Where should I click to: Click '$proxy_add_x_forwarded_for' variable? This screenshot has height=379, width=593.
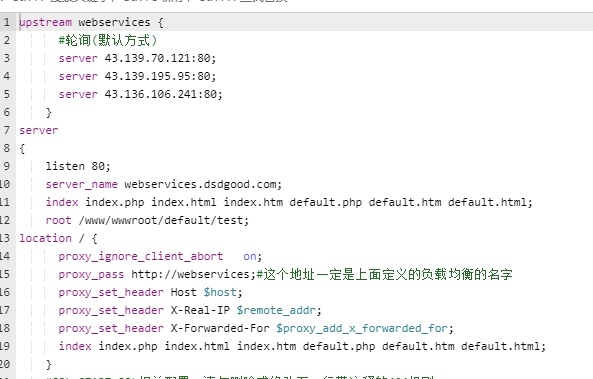[362, 328]
